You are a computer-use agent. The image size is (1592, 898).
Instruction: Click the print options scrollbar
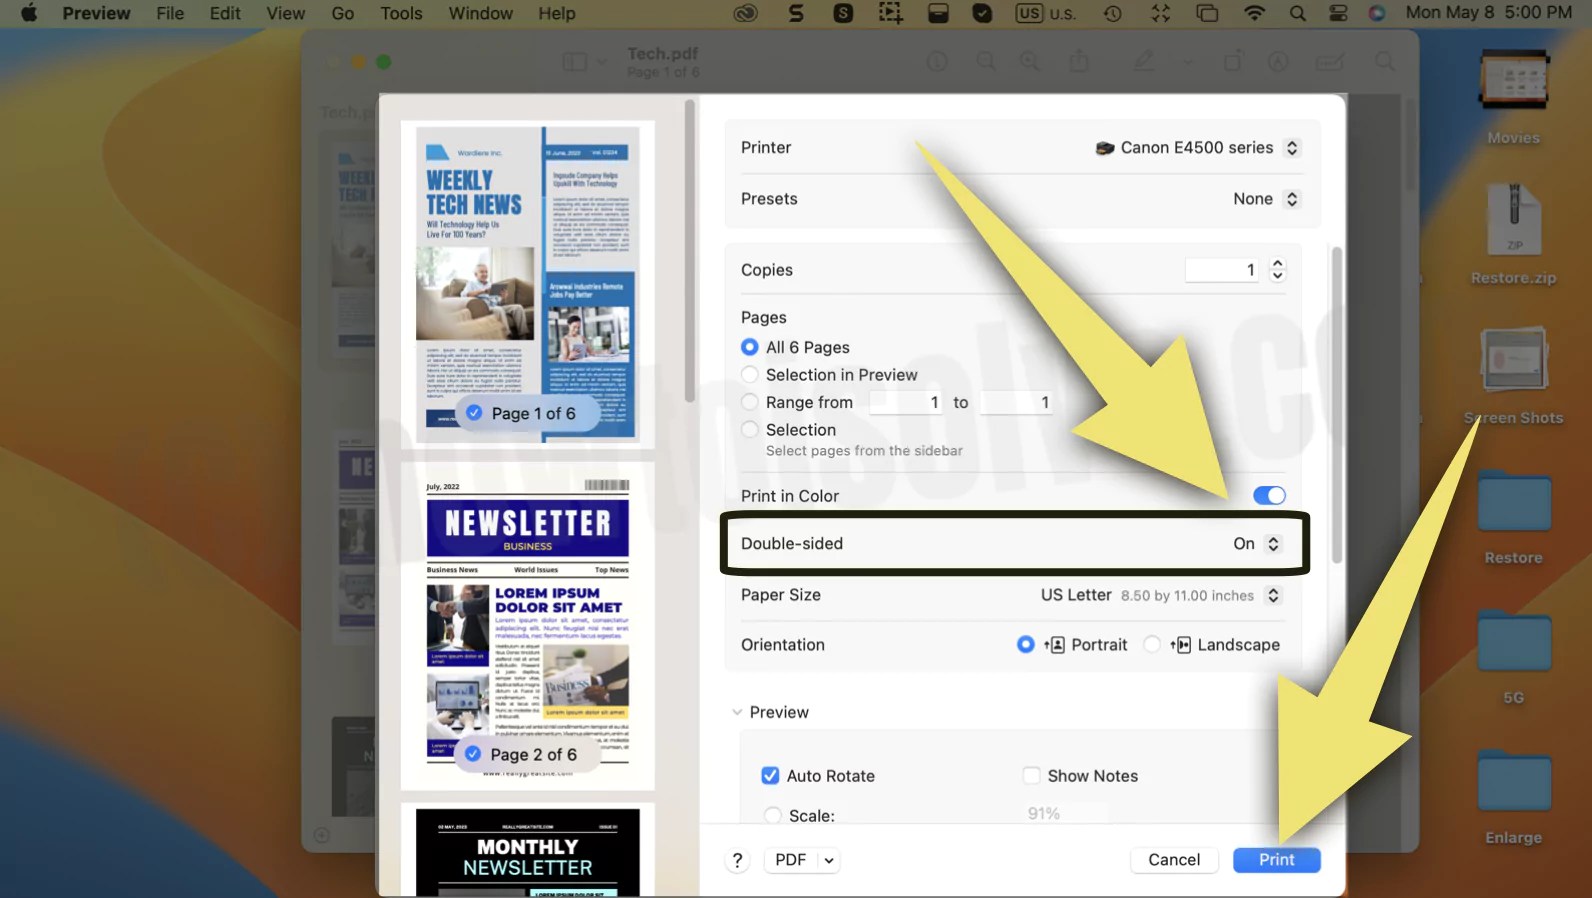(x=1337, y=405)
